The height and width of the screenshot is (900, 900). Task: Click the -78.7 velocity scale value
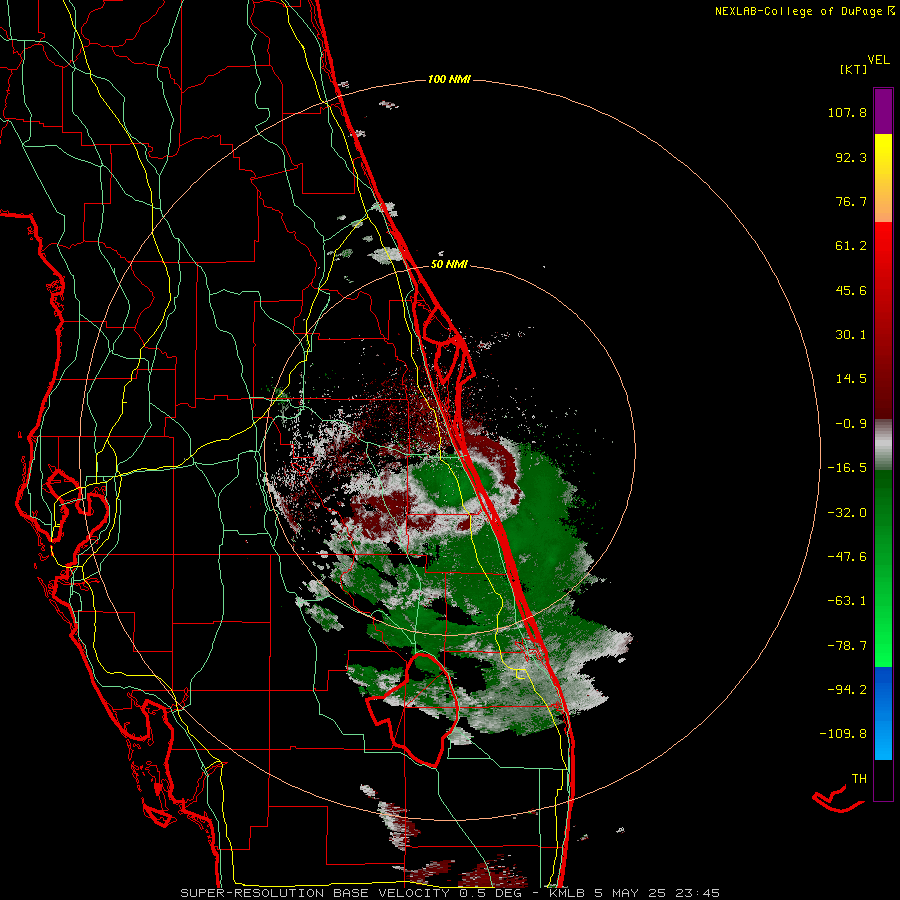[847, 646]
